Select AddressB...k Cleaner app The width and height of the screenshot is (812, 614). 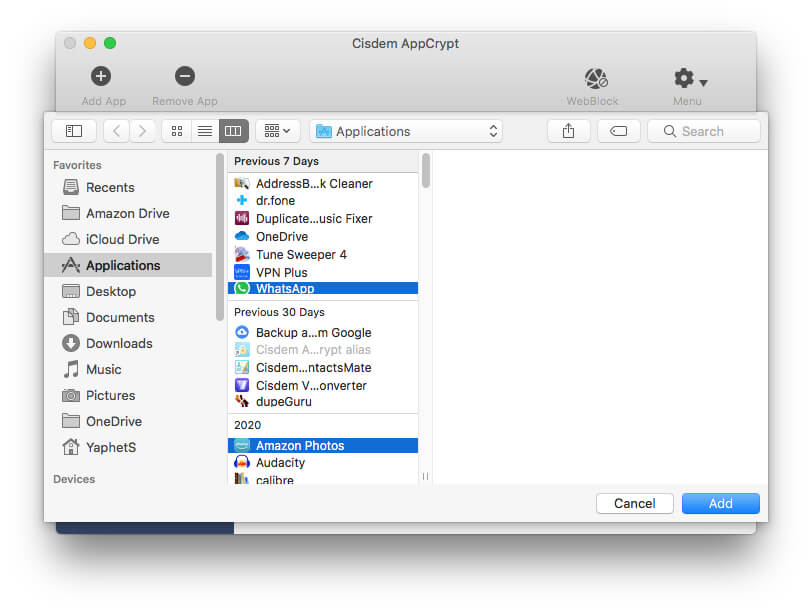(x=323, y=183)
